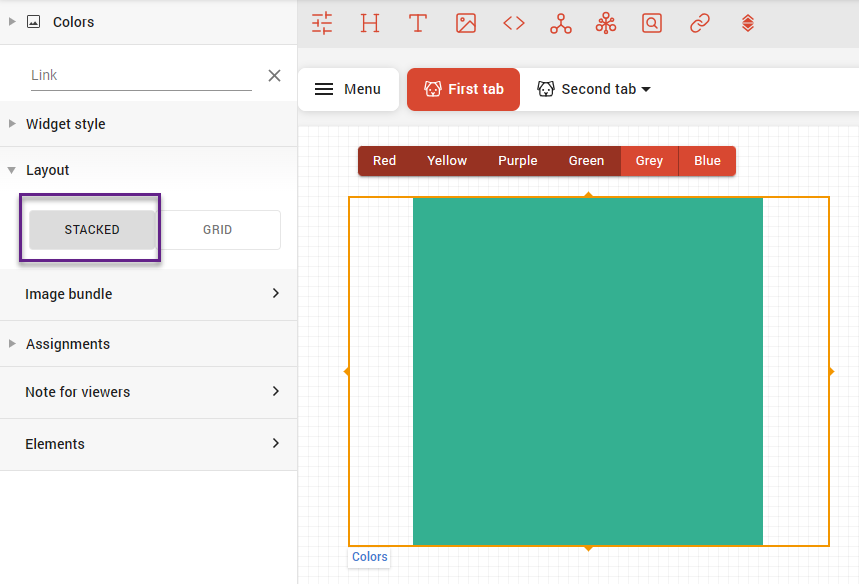The width and height of the screenshot is (859, 584).
Task: Switch to the First tab
Action: [463, 89]
